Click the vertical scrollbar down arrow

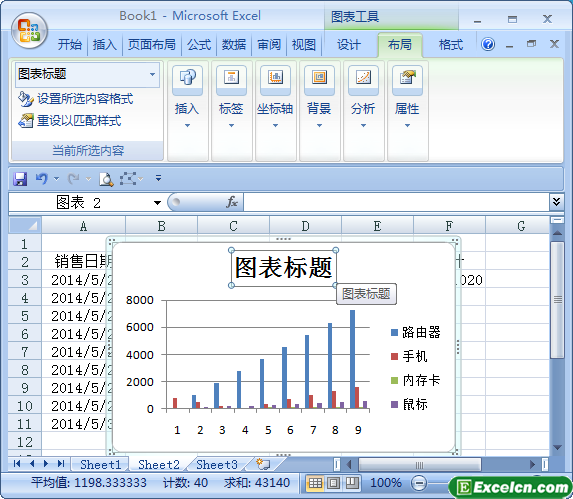(557, 448)
